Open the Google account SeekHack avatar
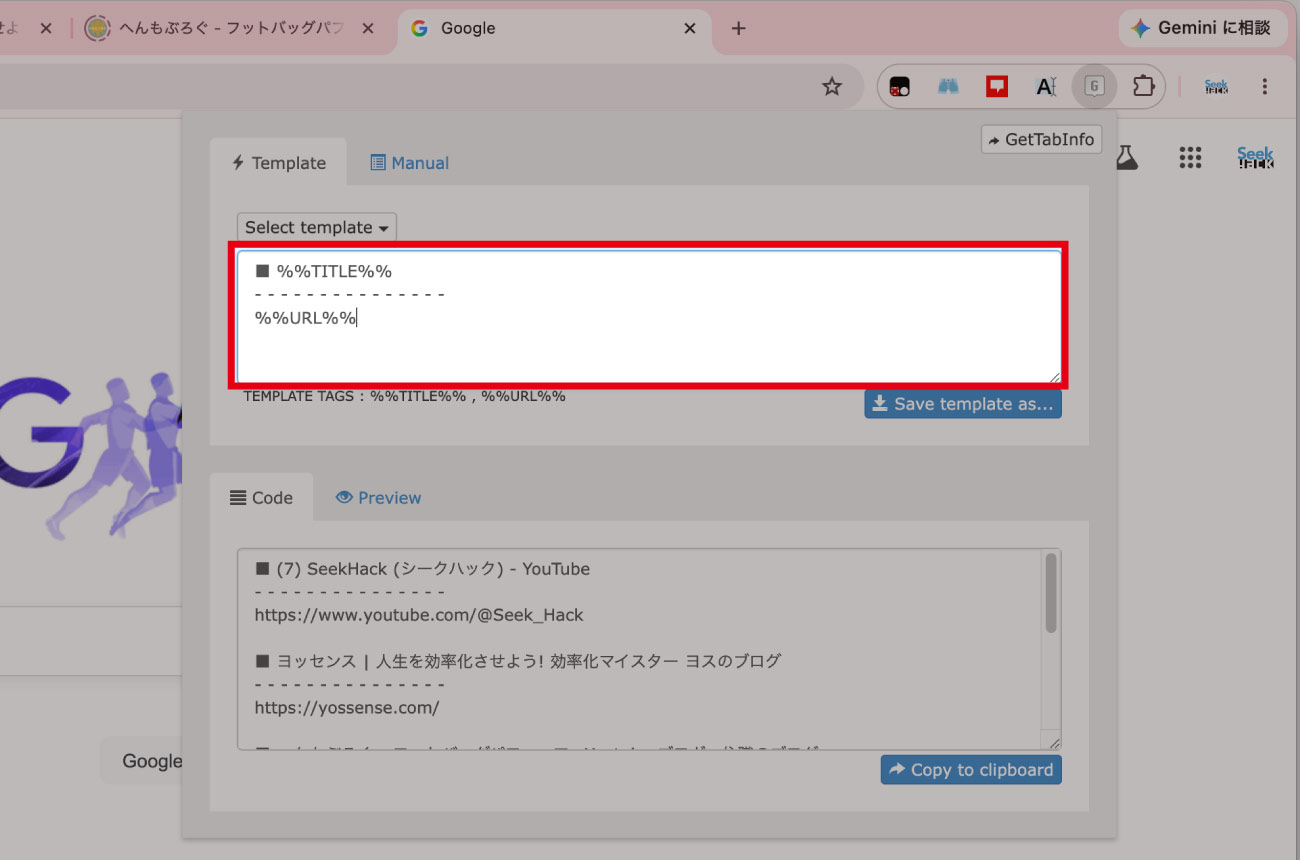 [1255, 157]
